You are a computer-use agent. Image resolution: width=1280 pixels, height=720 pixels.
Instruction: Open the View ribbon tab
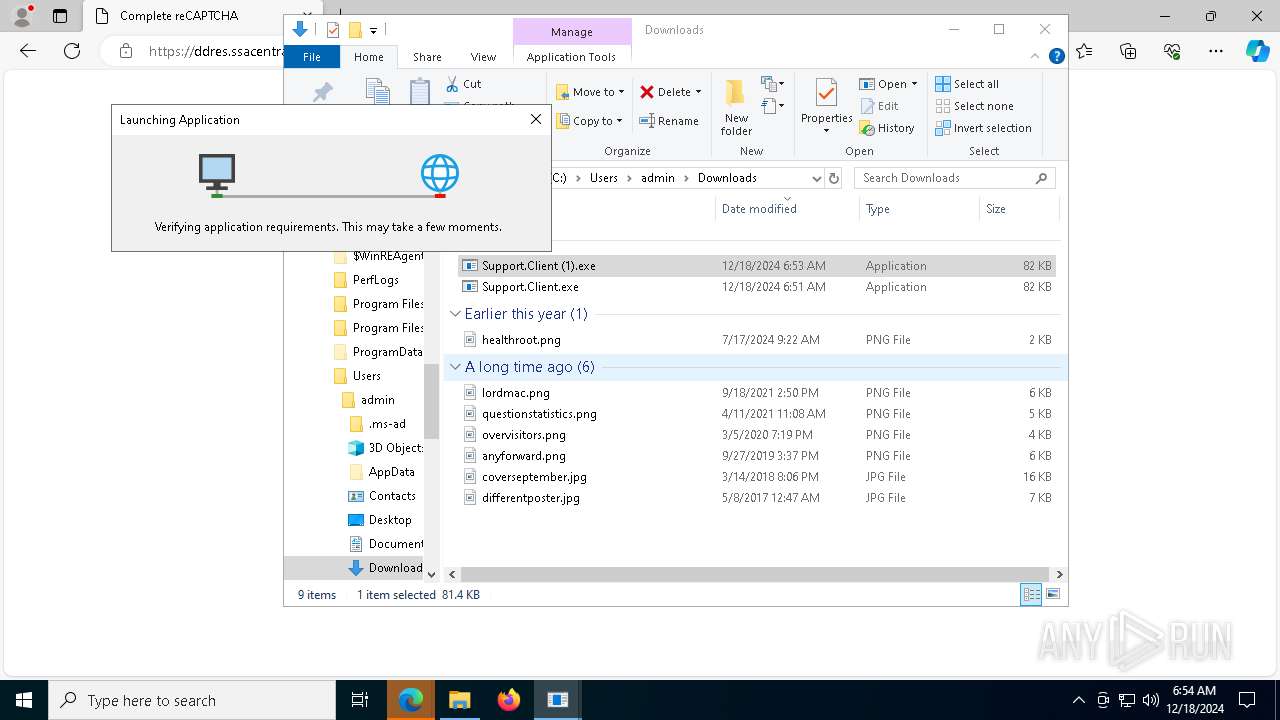coord(483,57)
